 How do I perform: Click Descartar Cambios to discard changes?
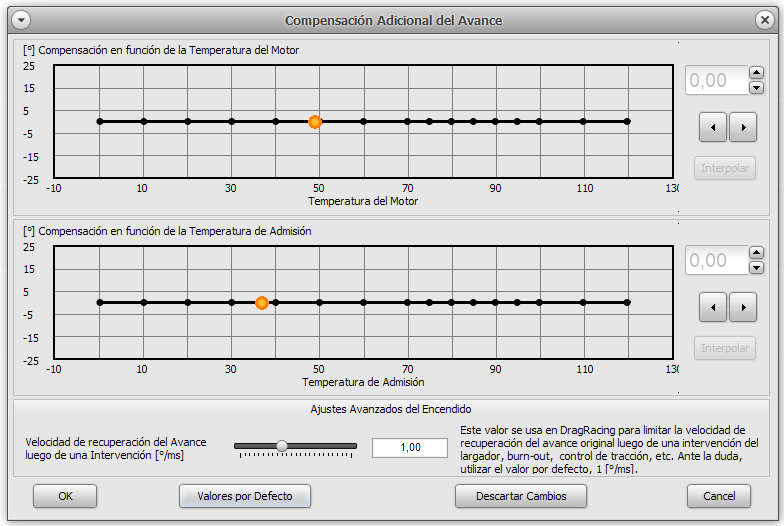pyautogui.click(x=521, y=496)
